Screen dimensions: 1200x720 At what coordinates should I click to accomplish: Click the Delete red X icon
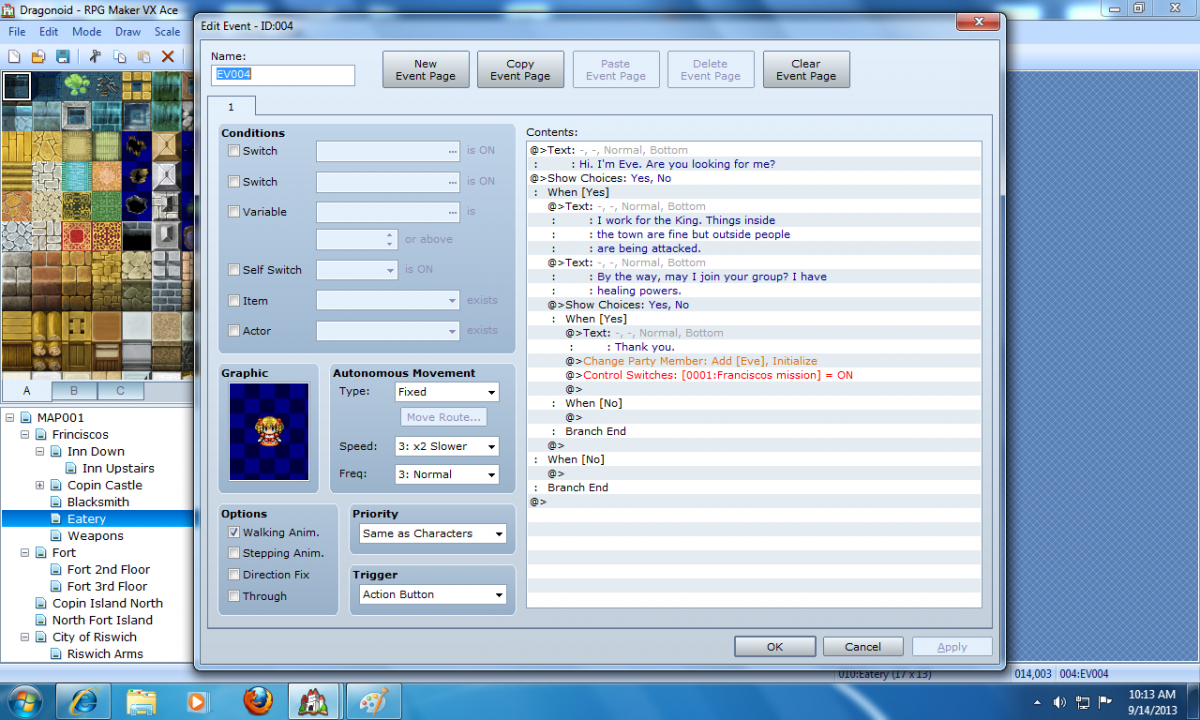[168, 57]
